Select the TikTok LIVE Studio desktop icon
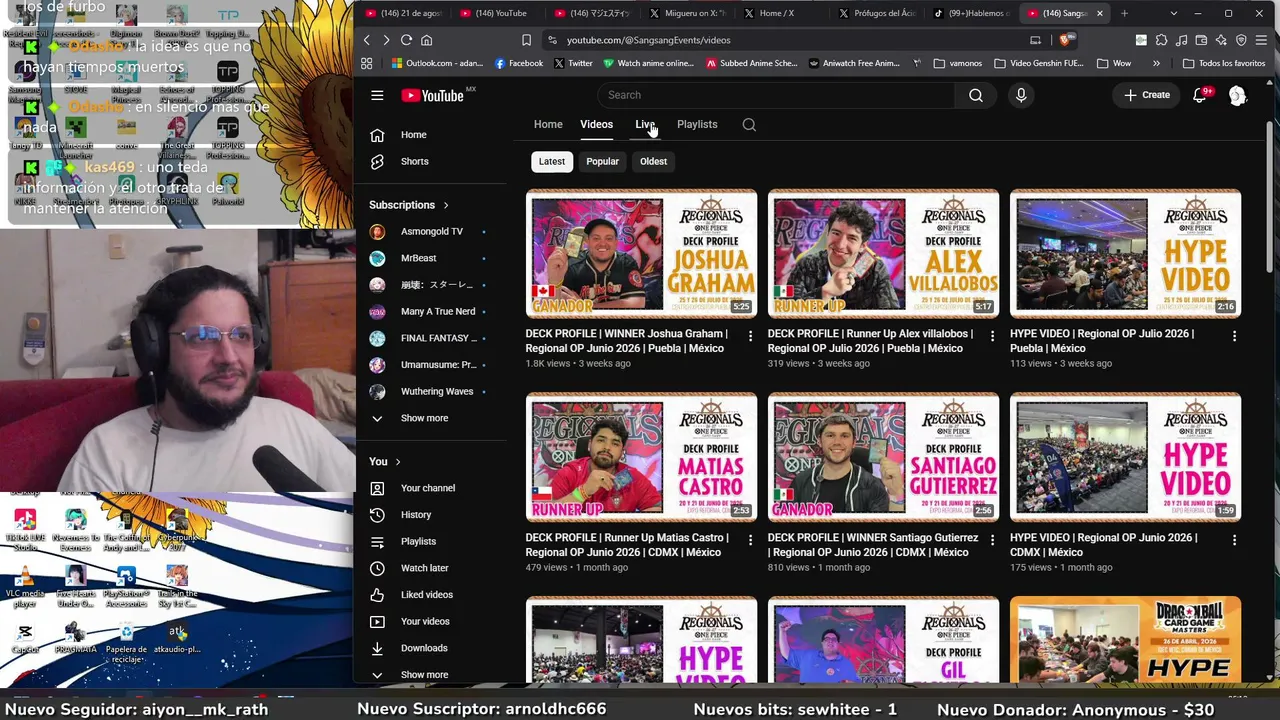This screenshot has width=1280, height=720. click(x=25, y=530)
